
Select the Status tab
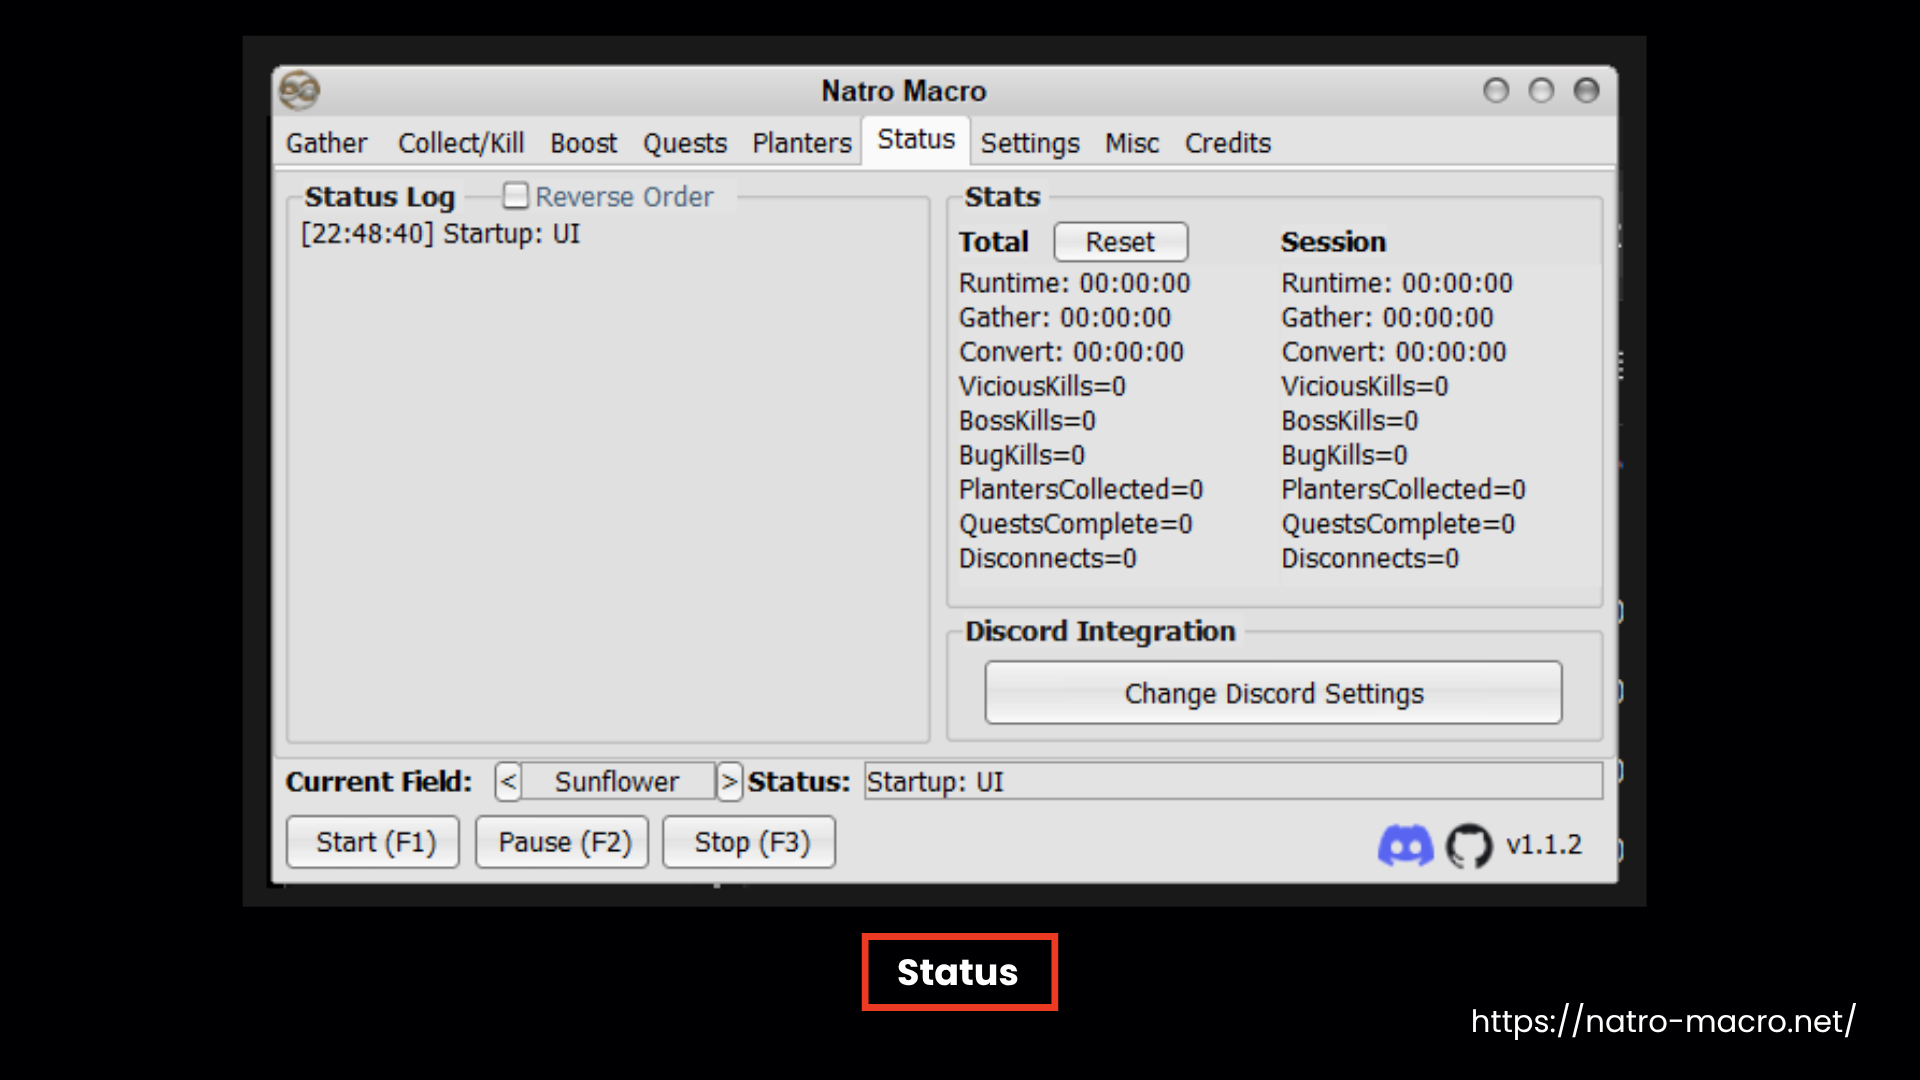(916, 140)
